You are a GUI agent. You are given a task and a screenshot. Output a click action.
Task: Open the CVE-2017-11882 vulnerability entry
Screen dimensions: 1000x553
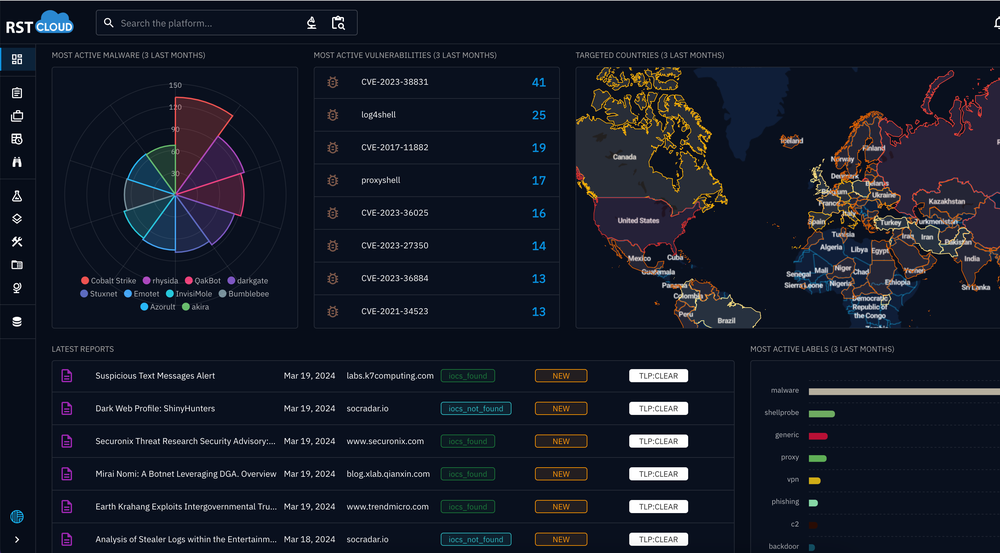pyautogui.click(x=436, y=147)
